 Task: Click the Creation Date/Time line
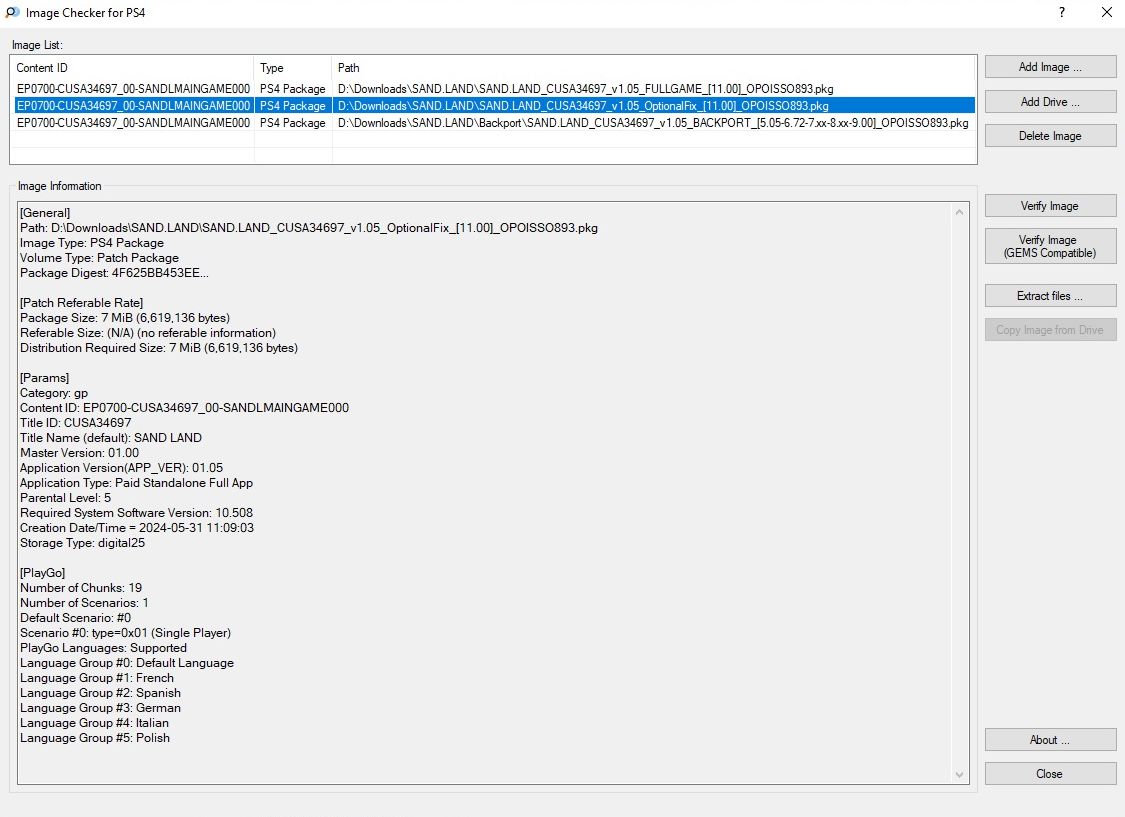[x=136, y=528]
